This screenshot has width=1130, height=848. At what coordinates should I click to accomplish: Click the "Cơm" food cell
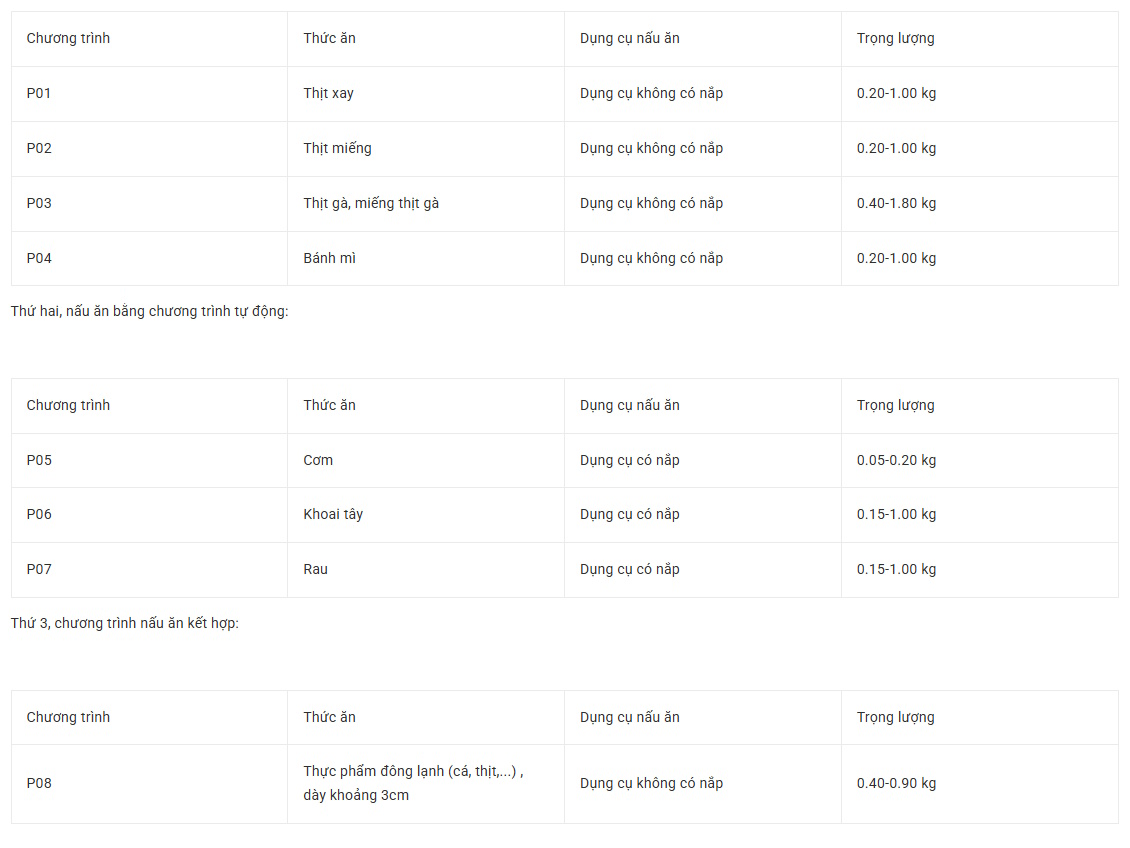pos(318,460)
